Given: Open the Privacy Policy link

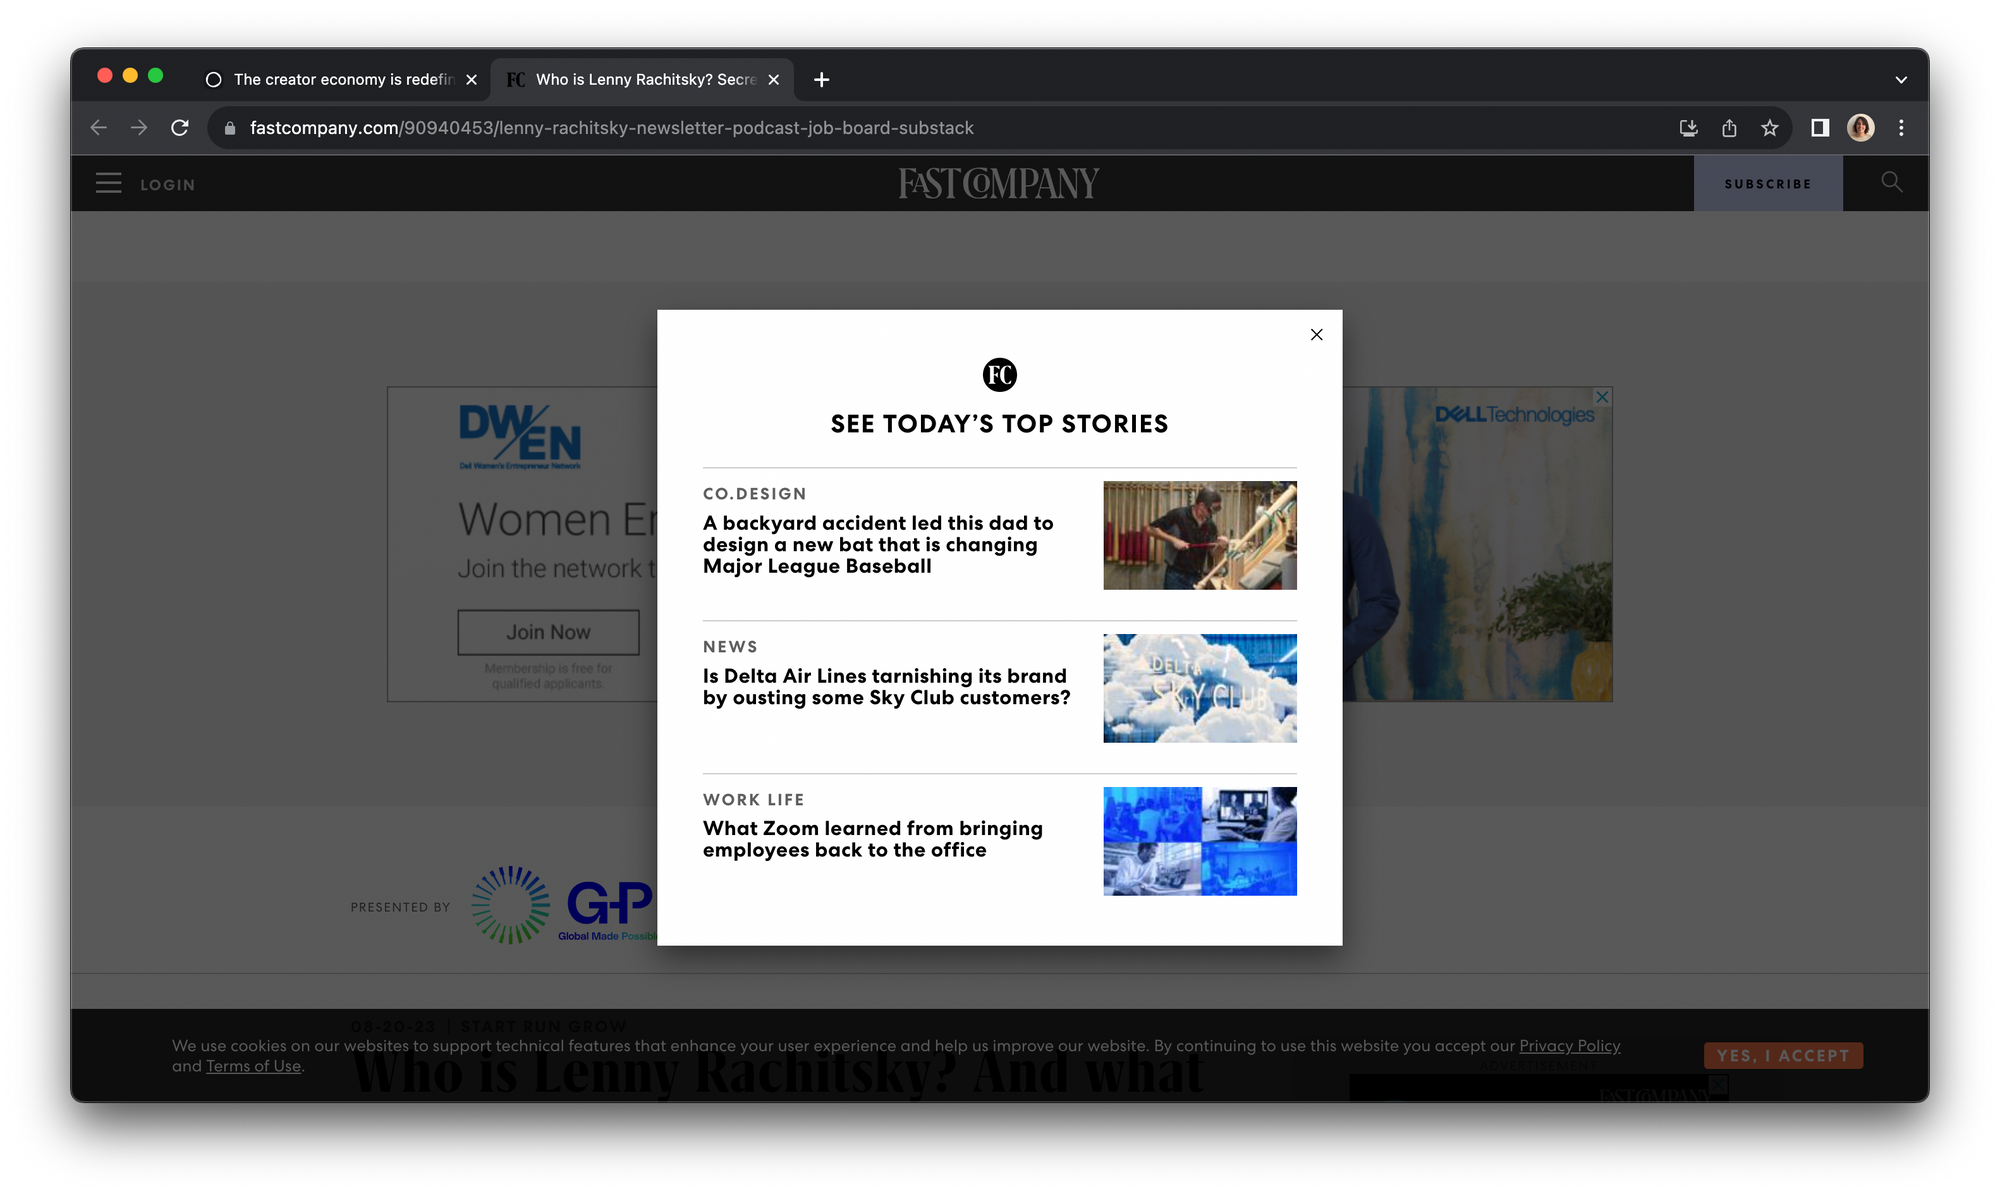Looking at the screenshot, I should point(1569,1046).
